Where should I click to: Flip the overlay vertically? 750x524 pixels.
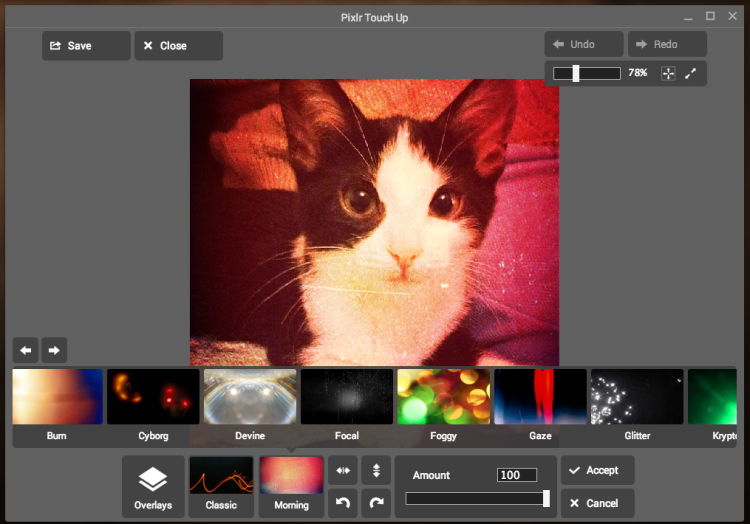(376, 470)
